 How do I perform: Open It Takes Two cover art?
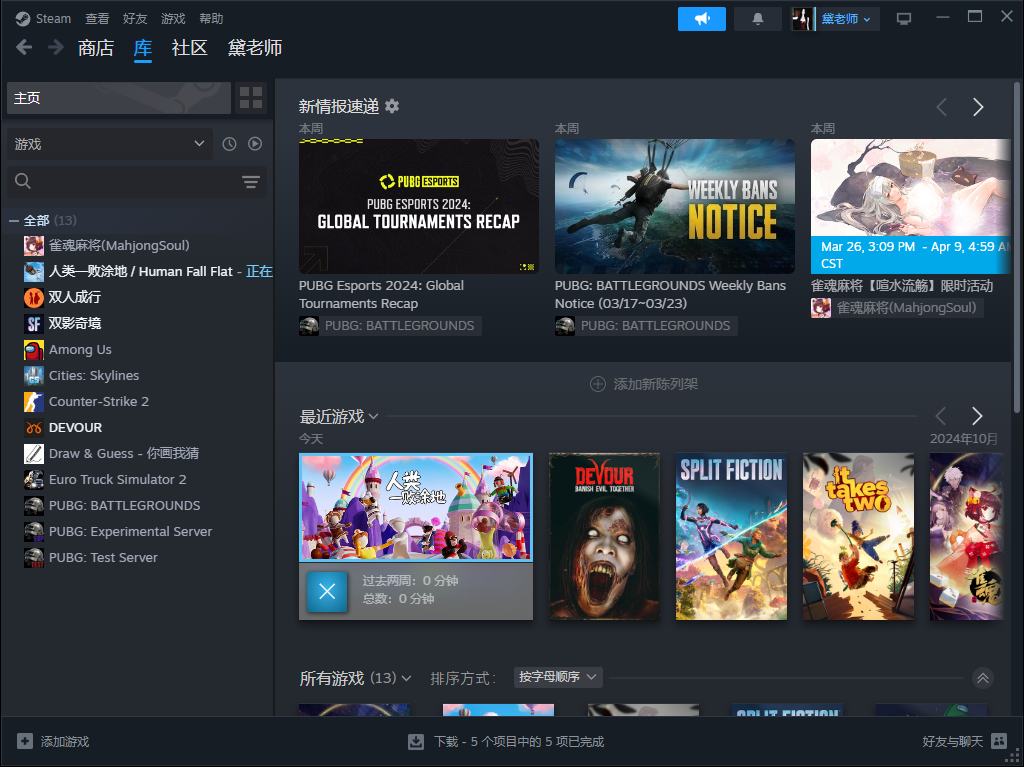pyautogui.click(x=858, y=536)
